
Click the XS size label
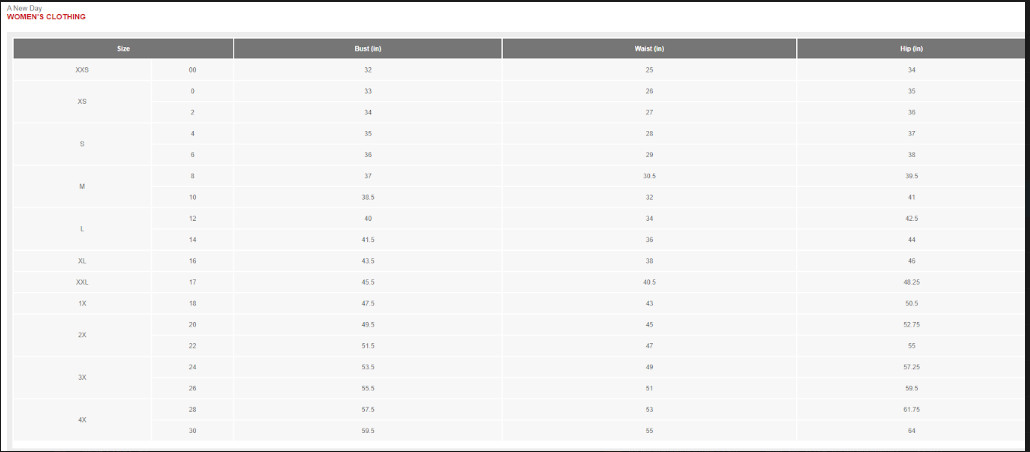(82, 102)
